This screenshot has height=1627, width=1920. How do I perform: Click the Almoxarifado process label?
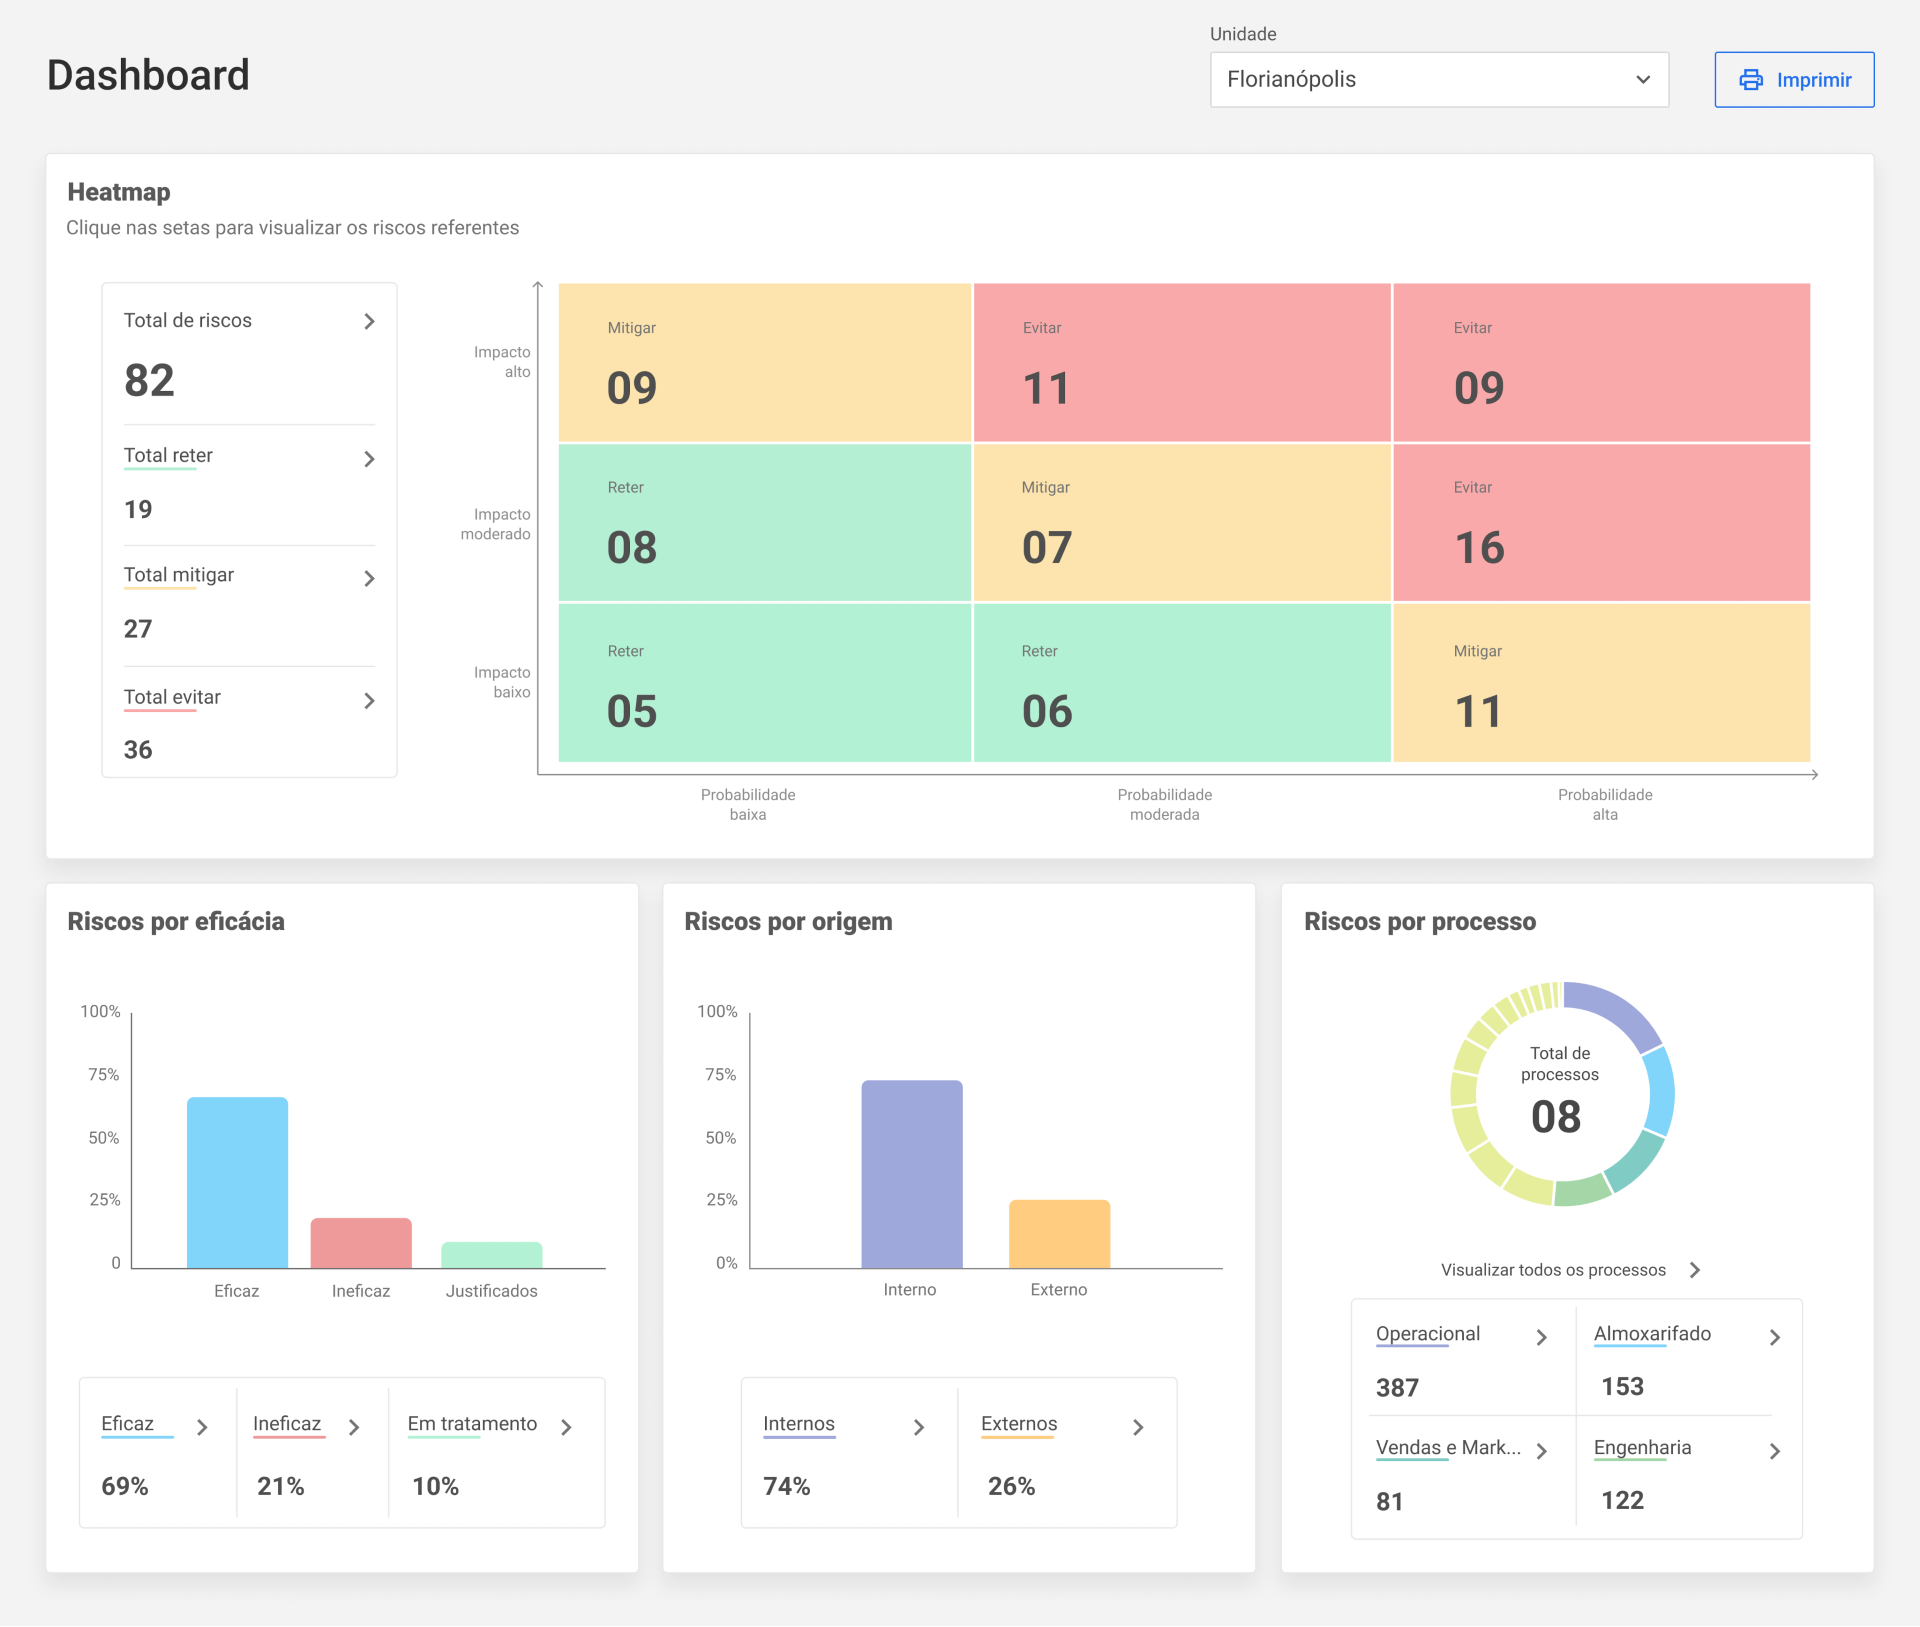point(1652,1334)
